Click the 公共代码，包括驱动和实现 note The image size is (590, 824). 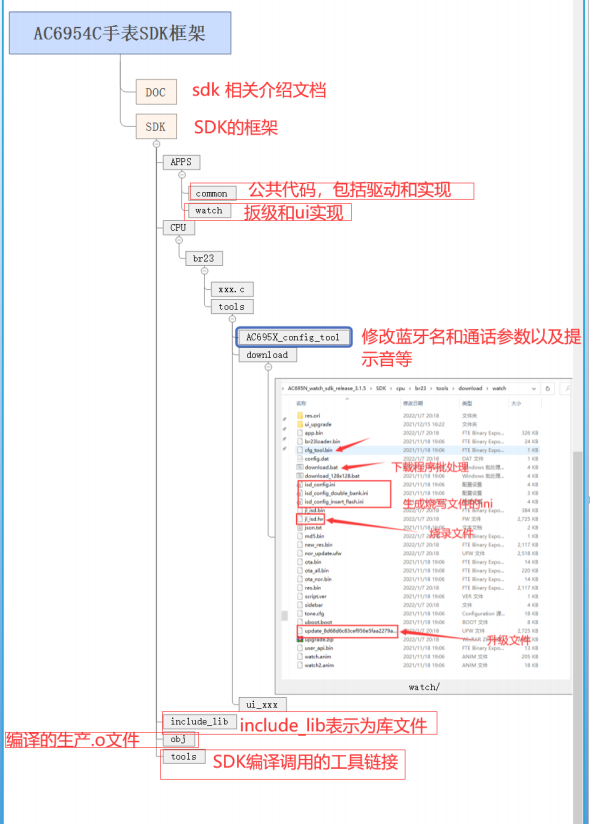[x=350, y=190]
